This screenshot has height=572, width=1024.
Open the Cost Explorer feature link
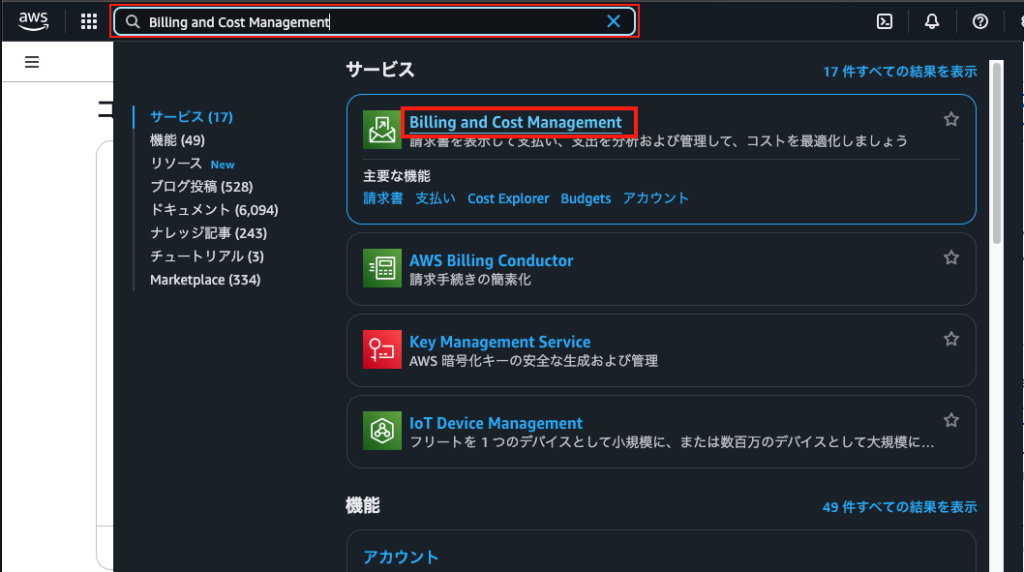tap(508, 199)
